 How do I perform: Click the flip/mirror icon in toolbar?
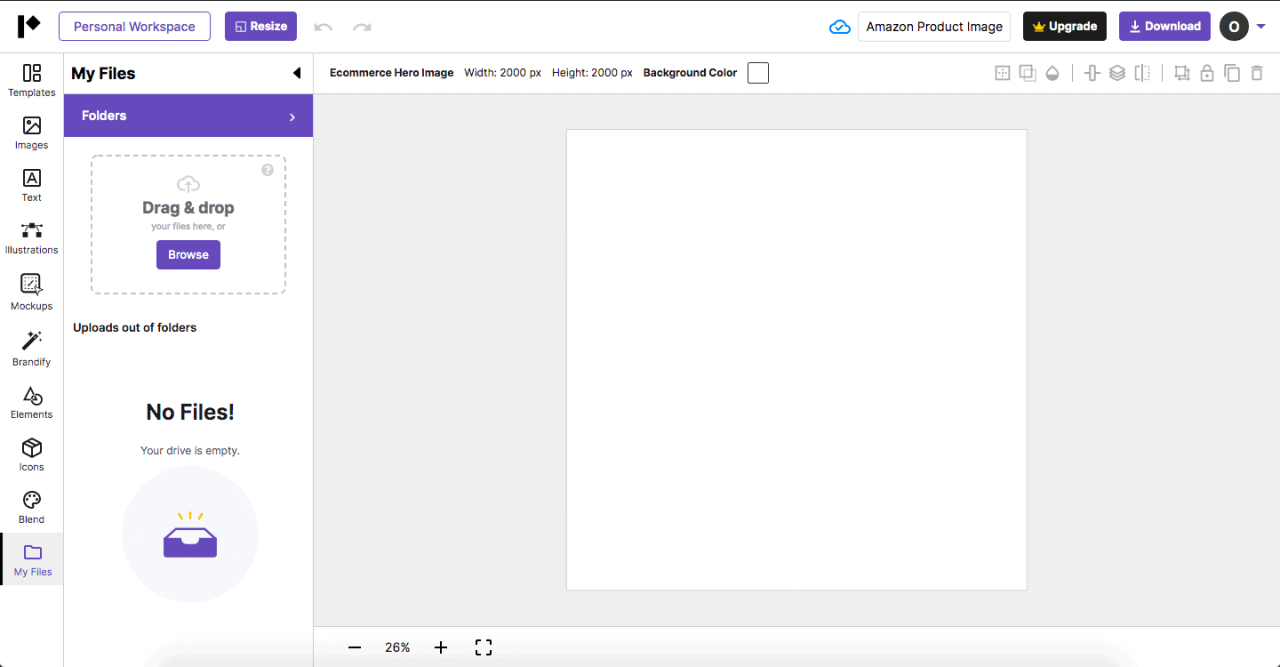pyautogui.click(x=1142, y=73)
